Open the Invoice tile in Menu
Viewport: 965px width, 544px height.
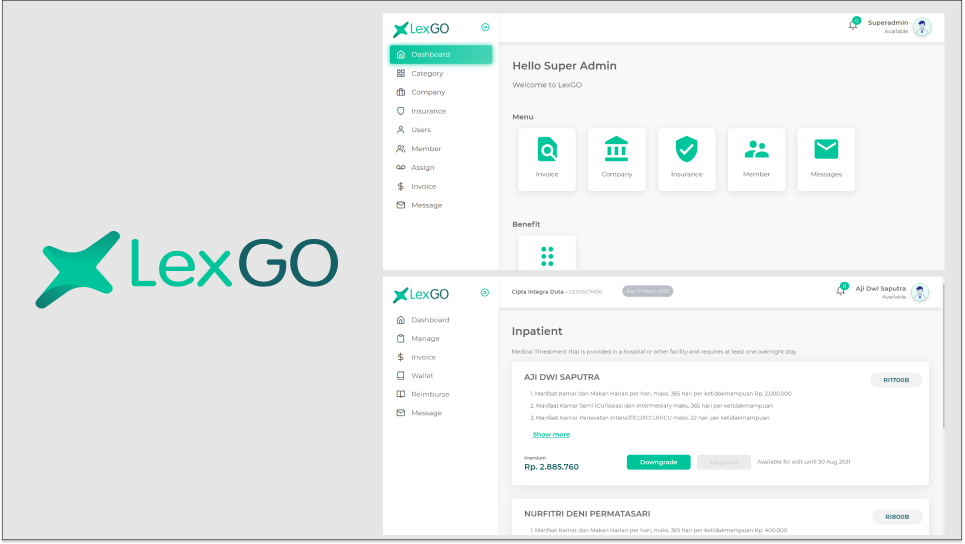(x=547, y=159)
